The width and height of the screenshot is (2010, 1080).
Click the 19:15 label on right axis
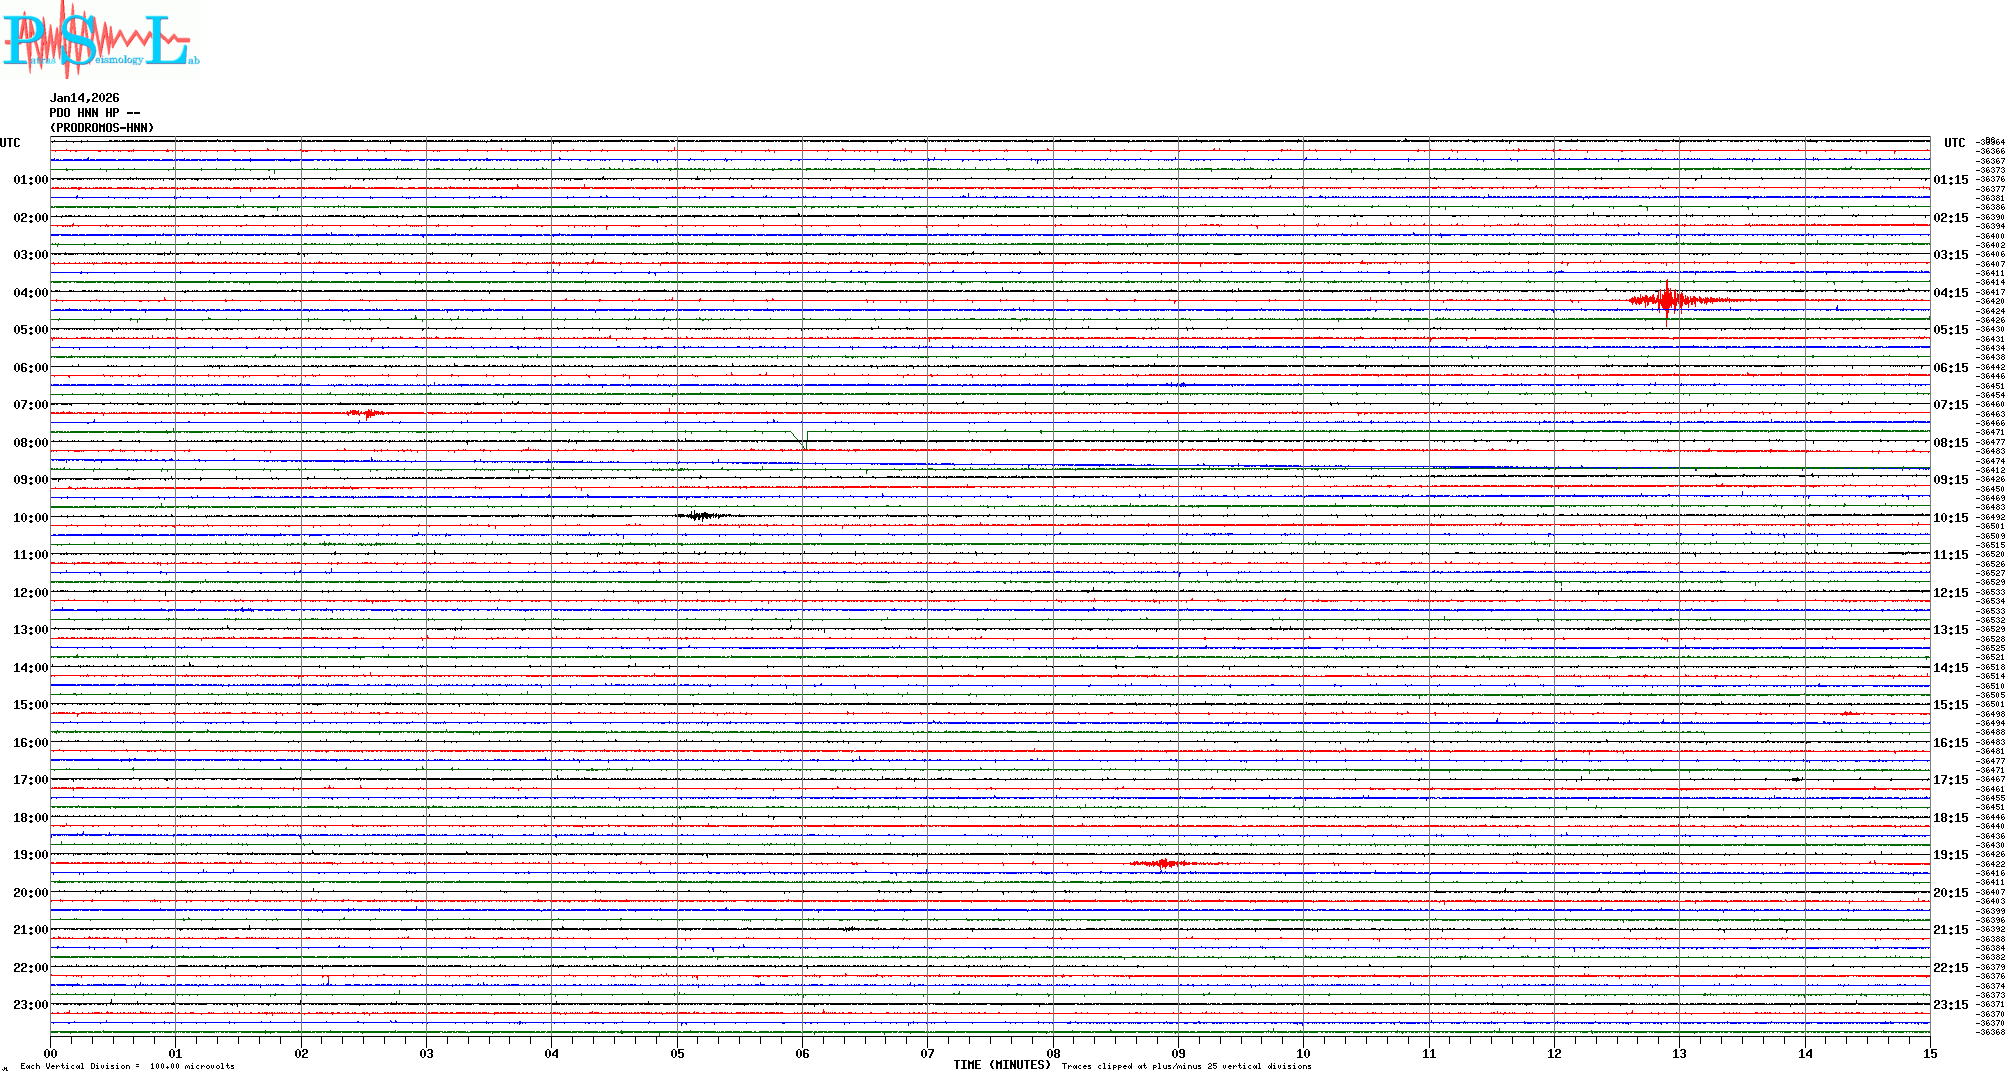(x=1950, y=855)
